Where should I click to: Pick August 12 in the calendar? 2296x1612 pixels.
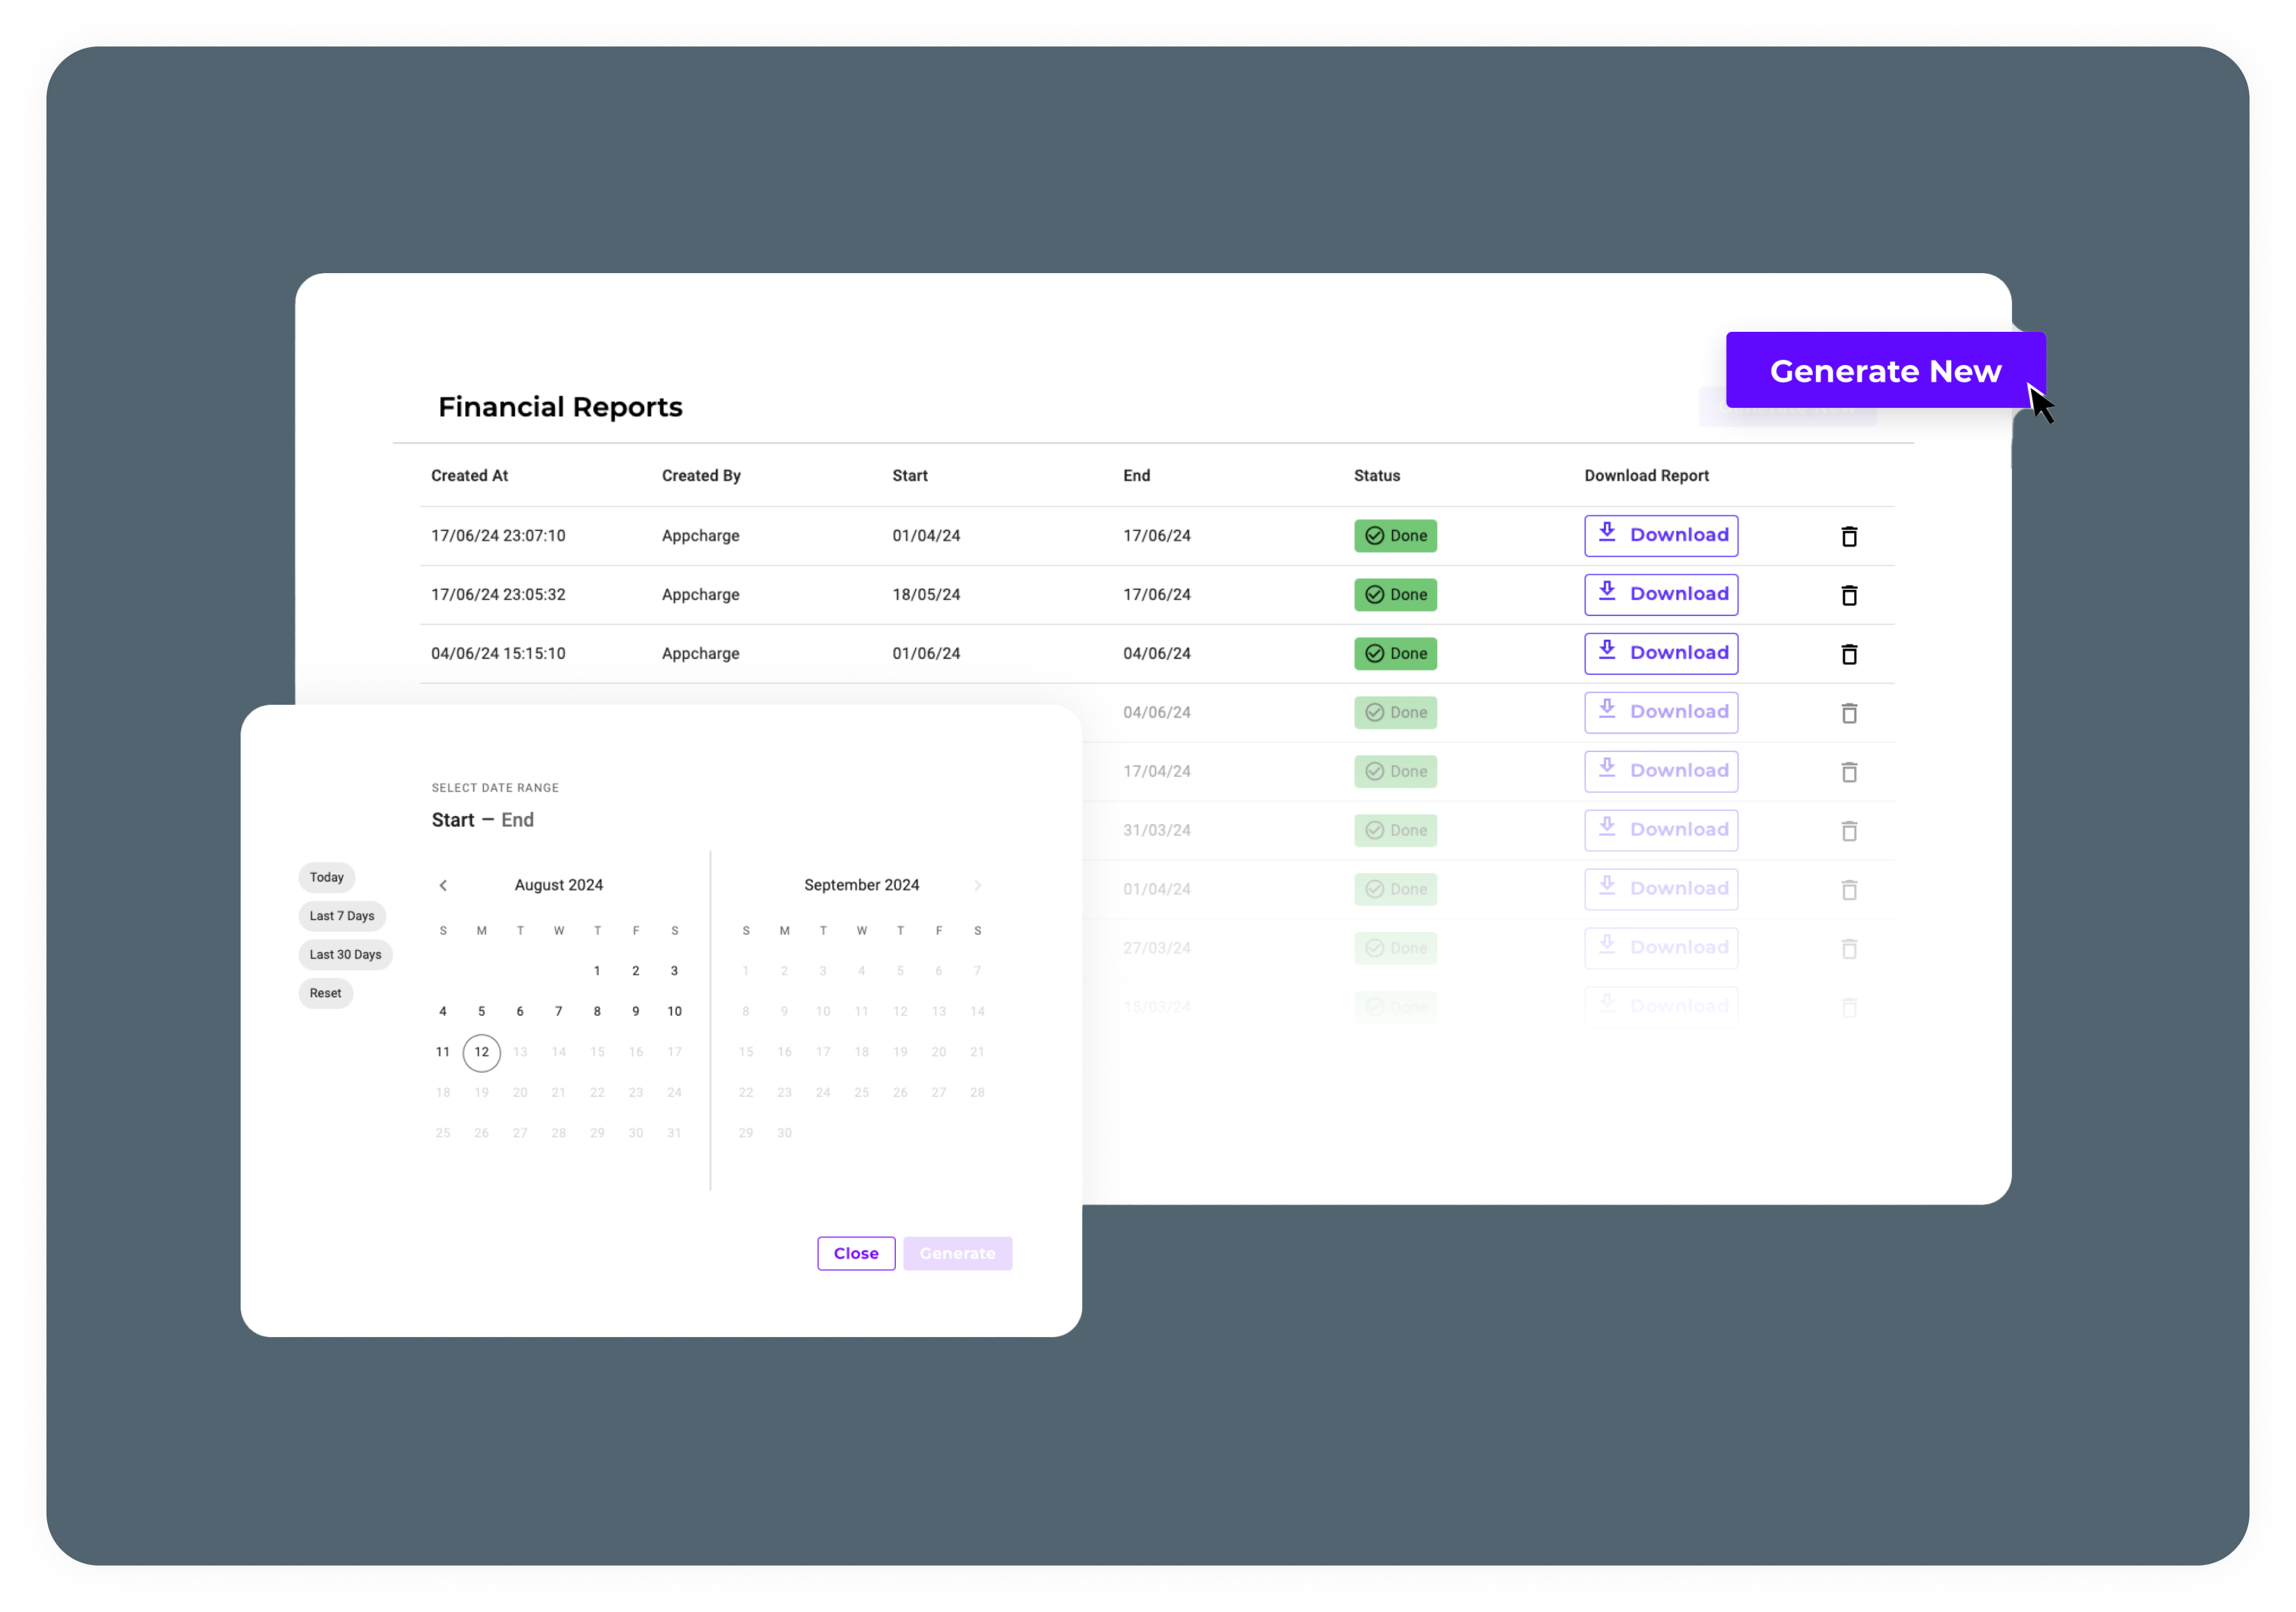[x=481, y=1052]
